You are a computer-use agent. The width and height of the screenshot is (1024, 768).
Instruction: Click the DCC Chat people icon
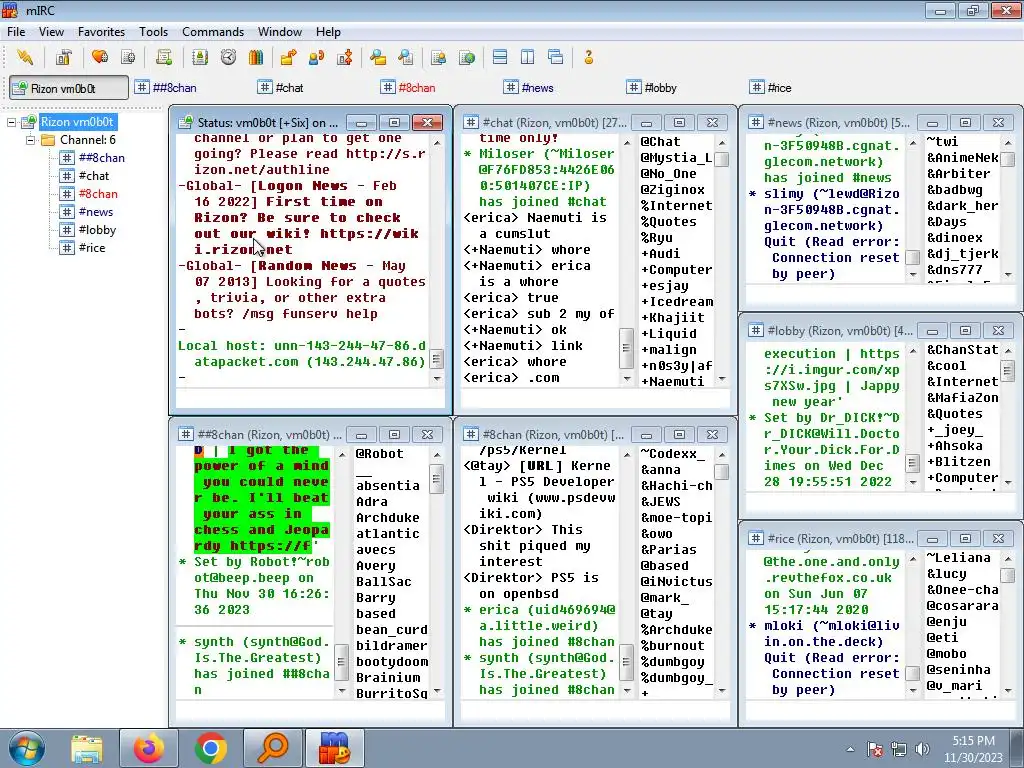(x=317, y=57)
